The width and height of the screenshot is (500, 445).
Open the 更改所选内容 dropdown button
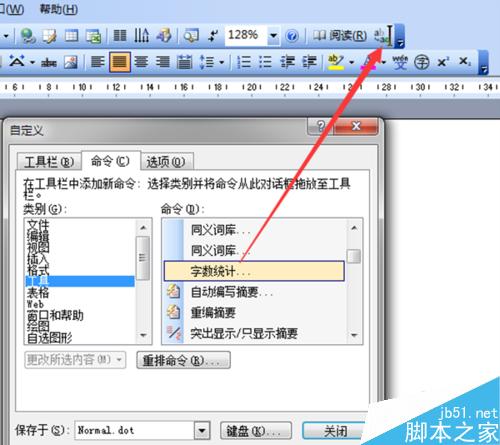(75, 360)
